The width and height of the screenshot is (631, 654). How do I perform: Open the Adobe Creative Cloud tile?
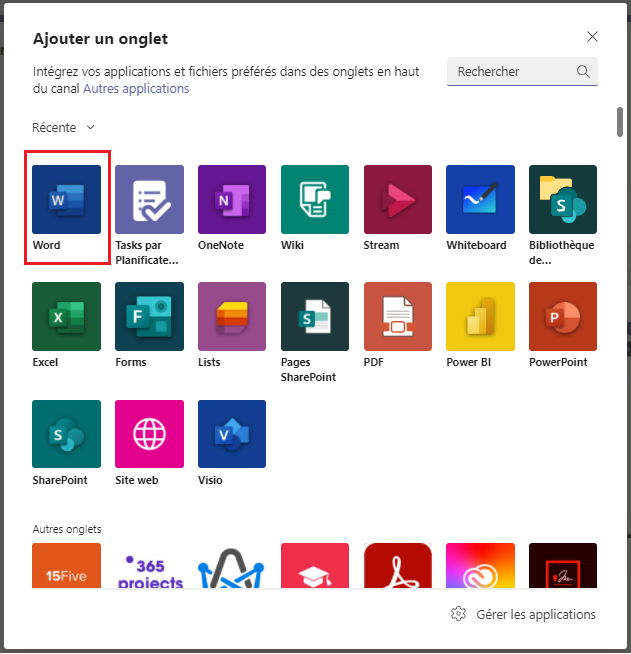(480, 566)
